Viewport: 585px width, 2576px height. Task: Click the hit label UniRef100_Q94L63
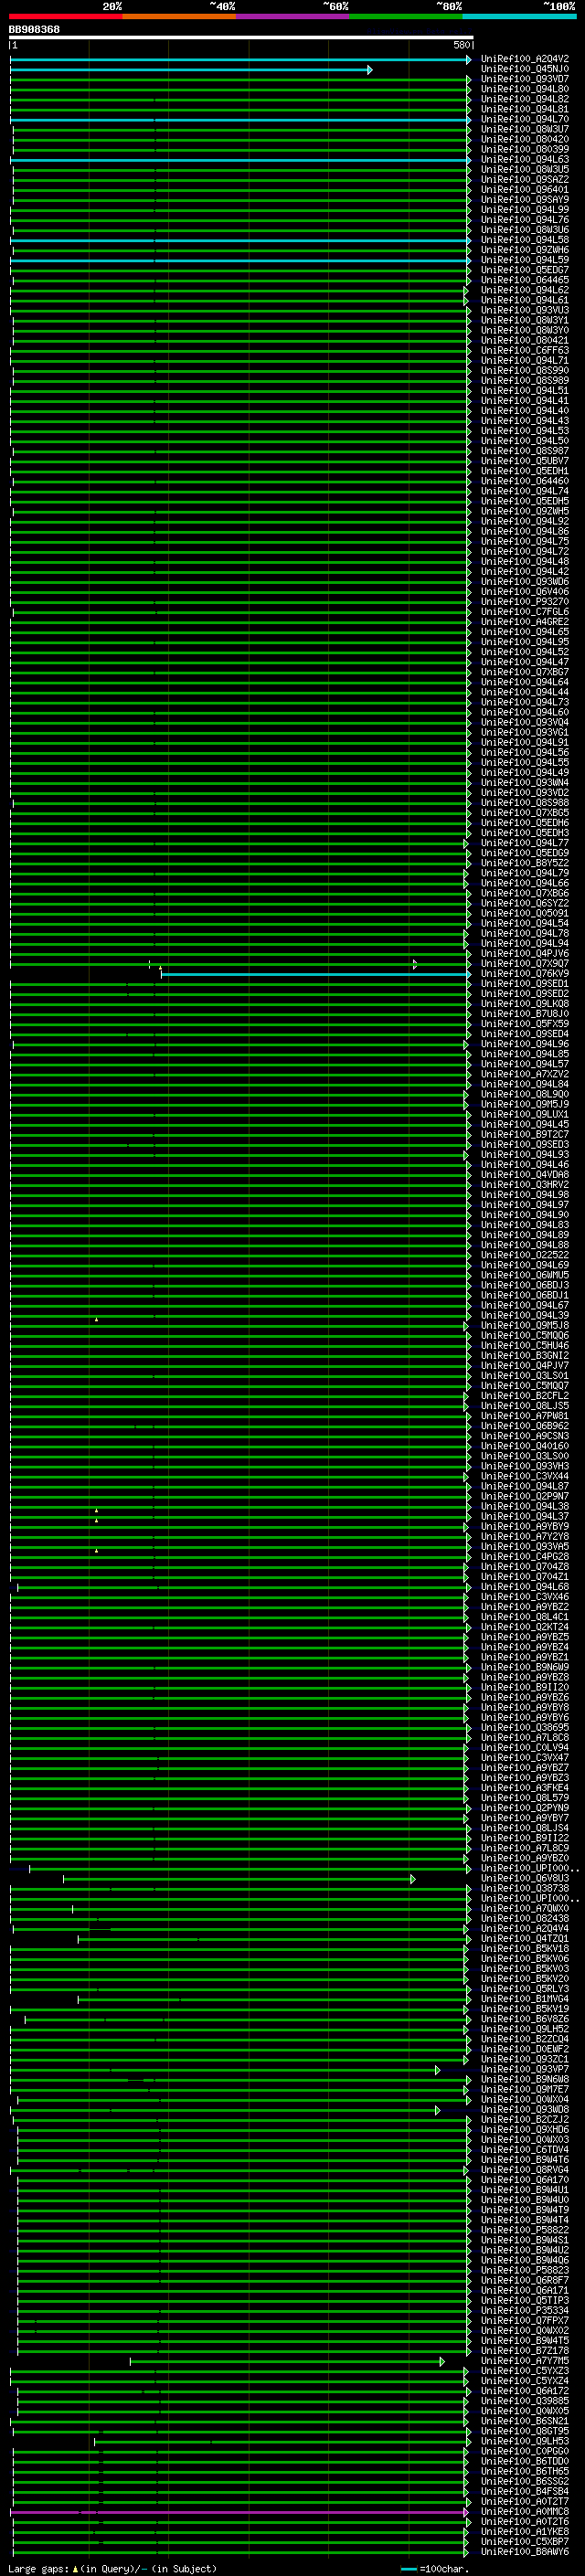pos(525,160)
